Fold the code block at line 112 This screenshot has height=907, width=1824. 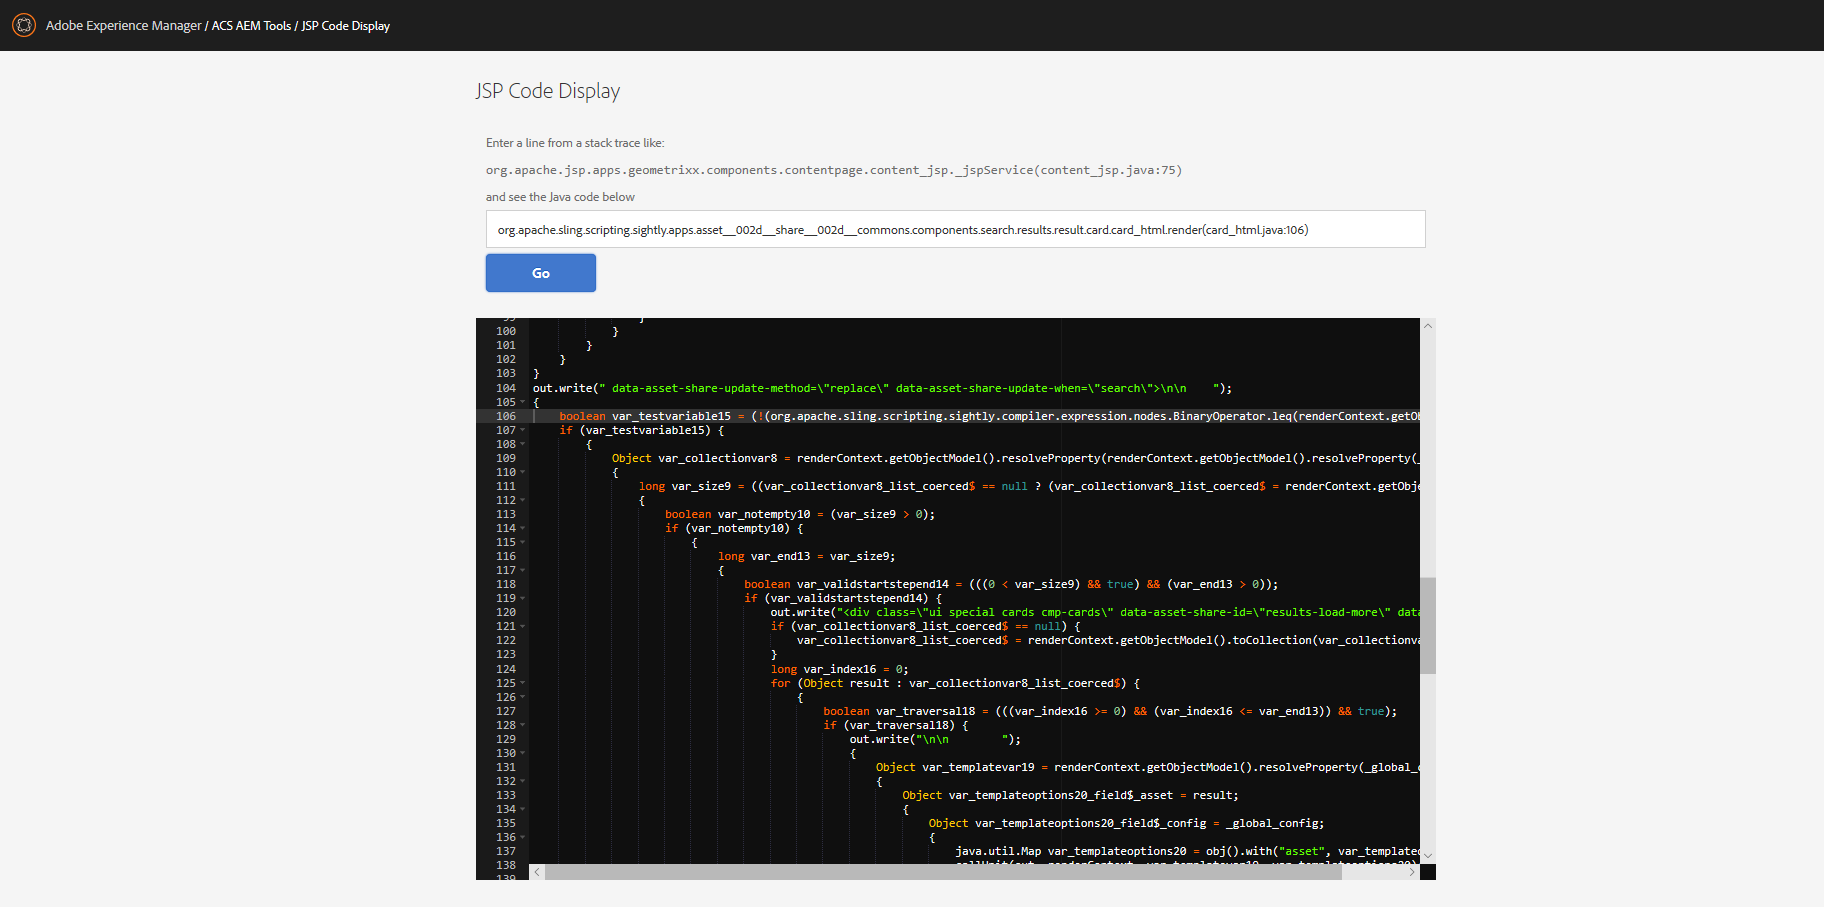[x=522, y=500]
